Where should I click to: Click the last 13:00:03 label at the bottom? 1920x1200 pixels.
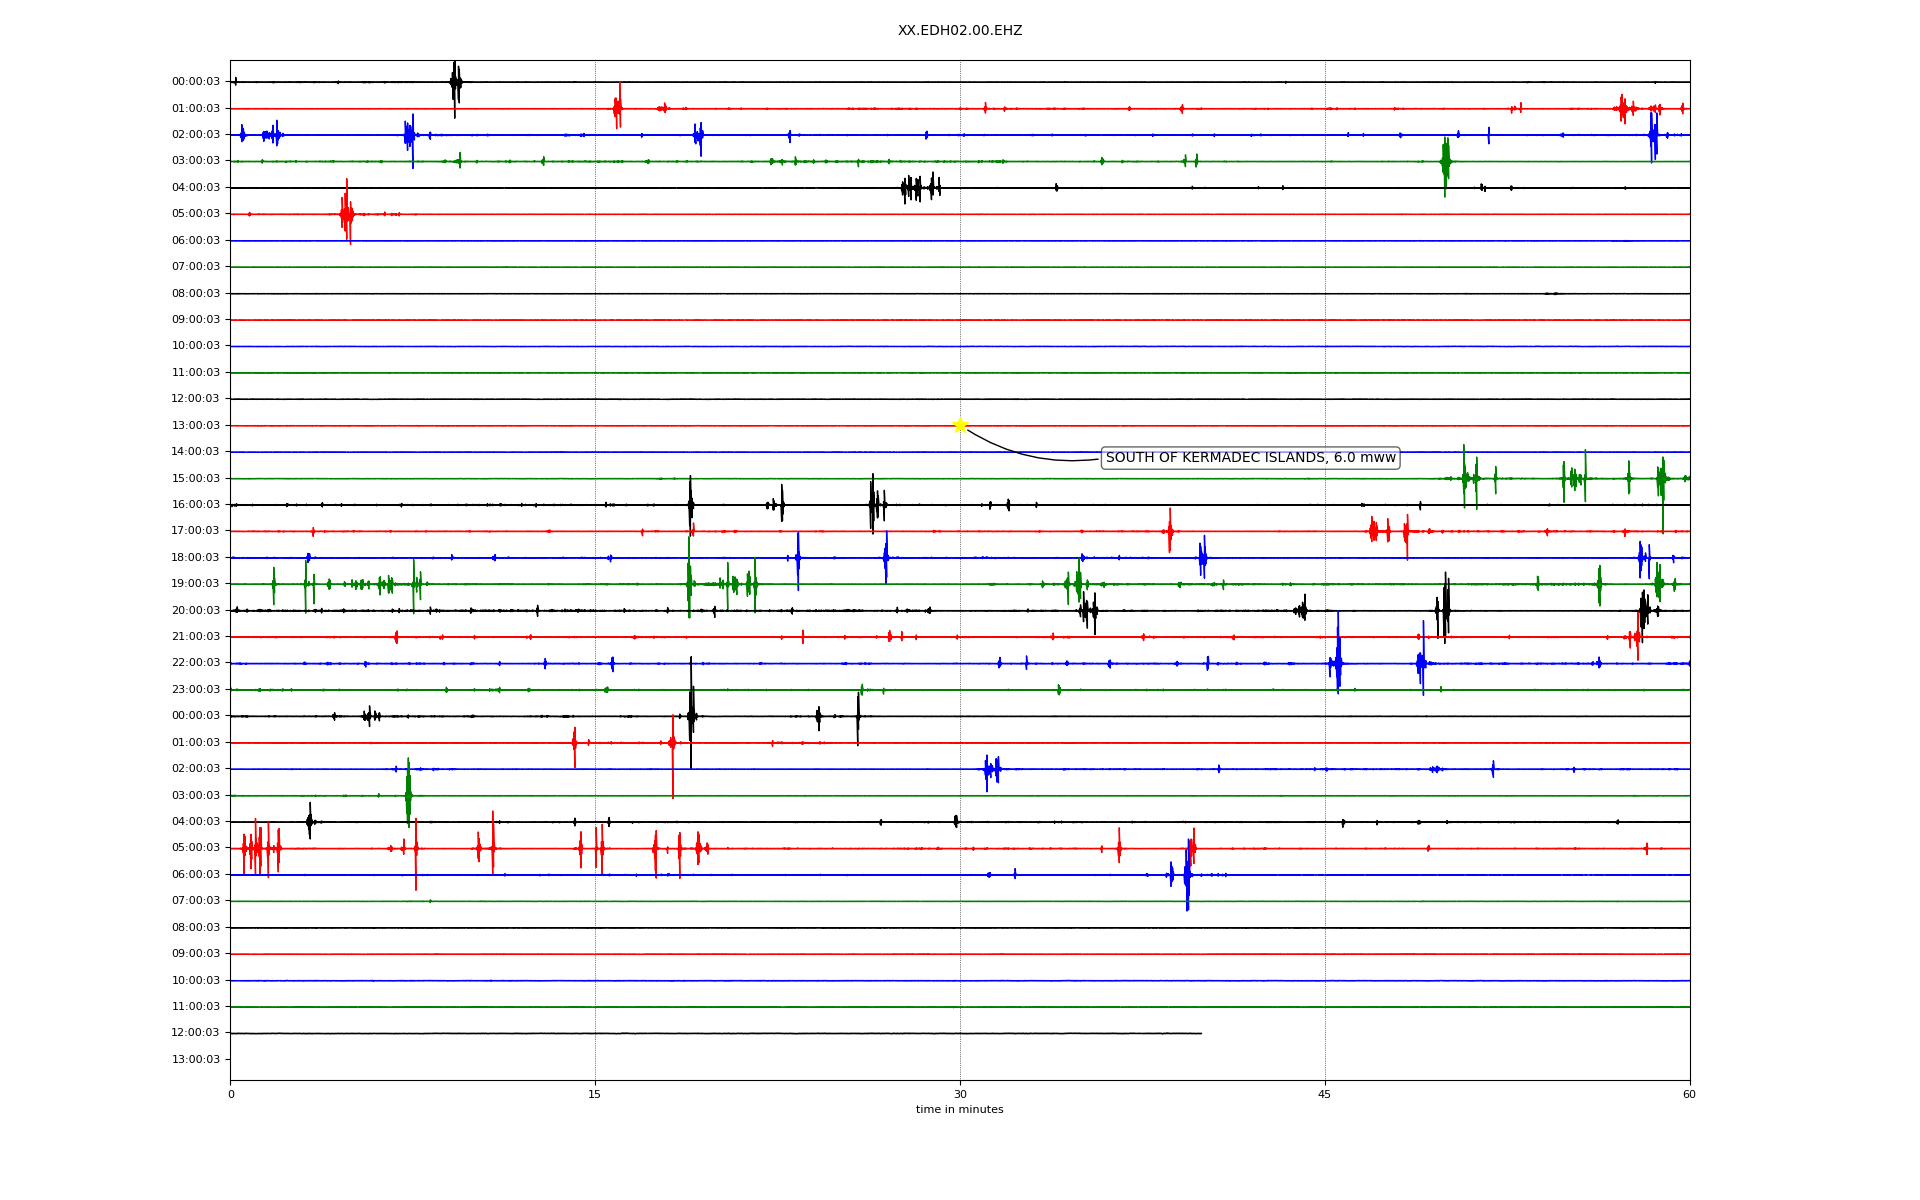(196, 1059)
